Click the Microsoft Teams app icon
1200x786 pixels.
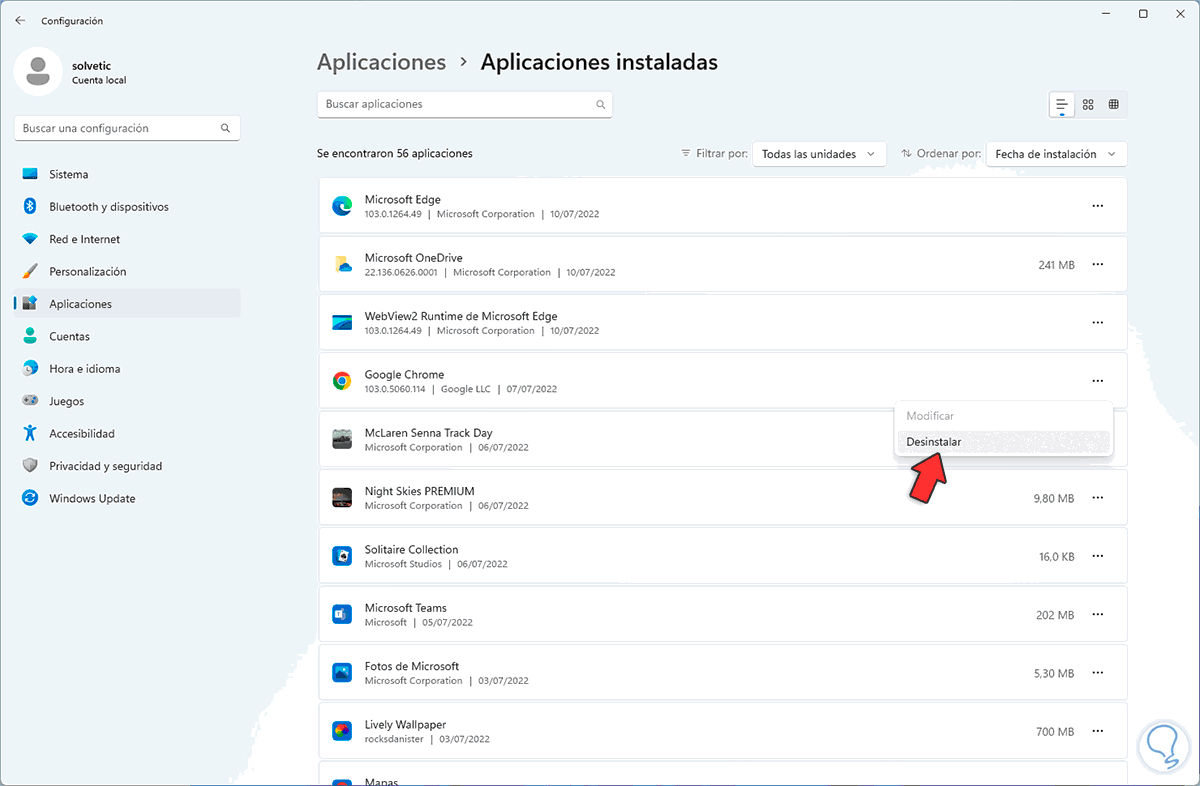(x=342, y=614)
